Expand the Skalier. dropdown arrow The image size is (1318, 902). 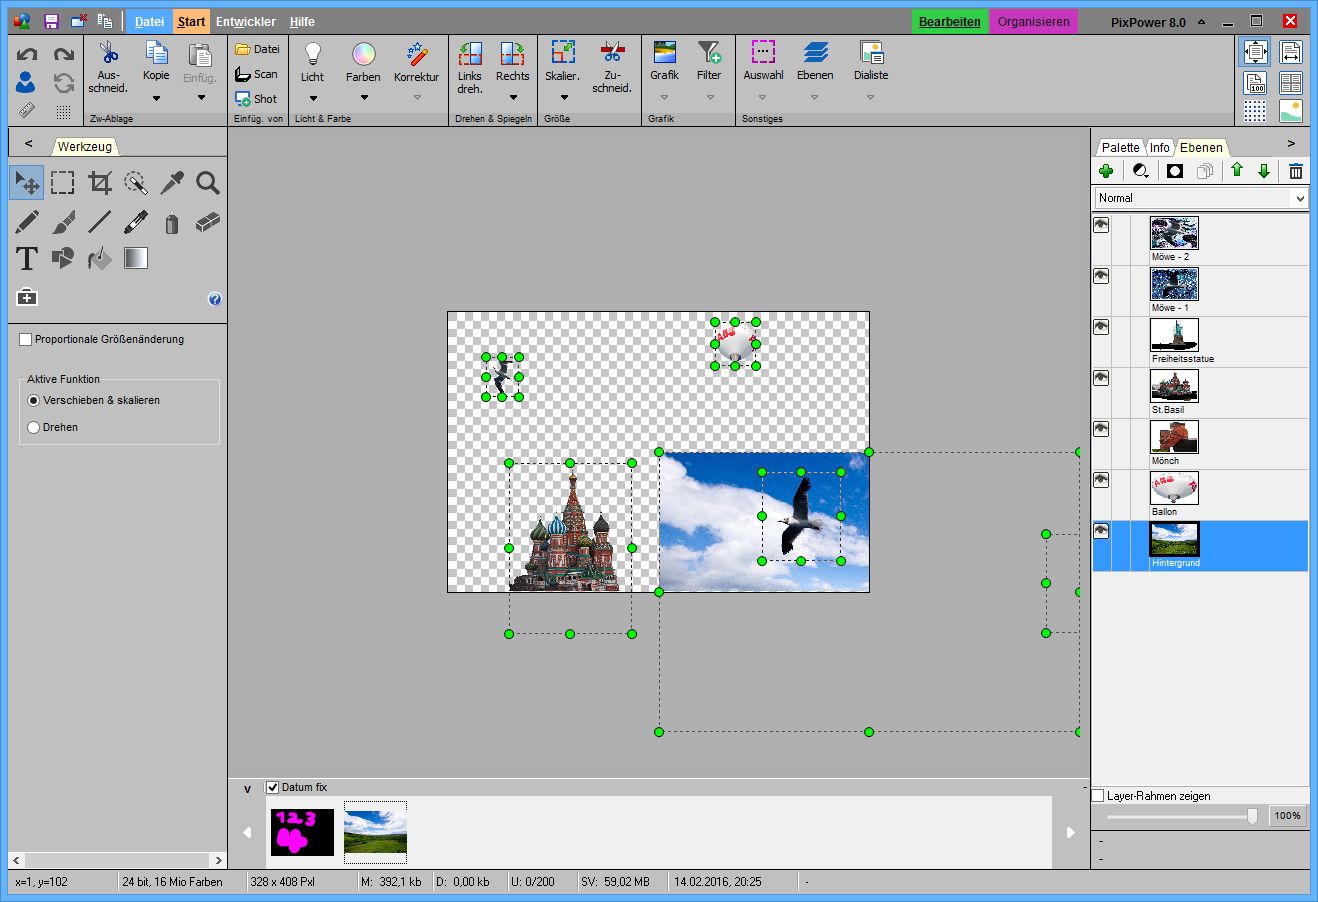(x=564, y=98)
